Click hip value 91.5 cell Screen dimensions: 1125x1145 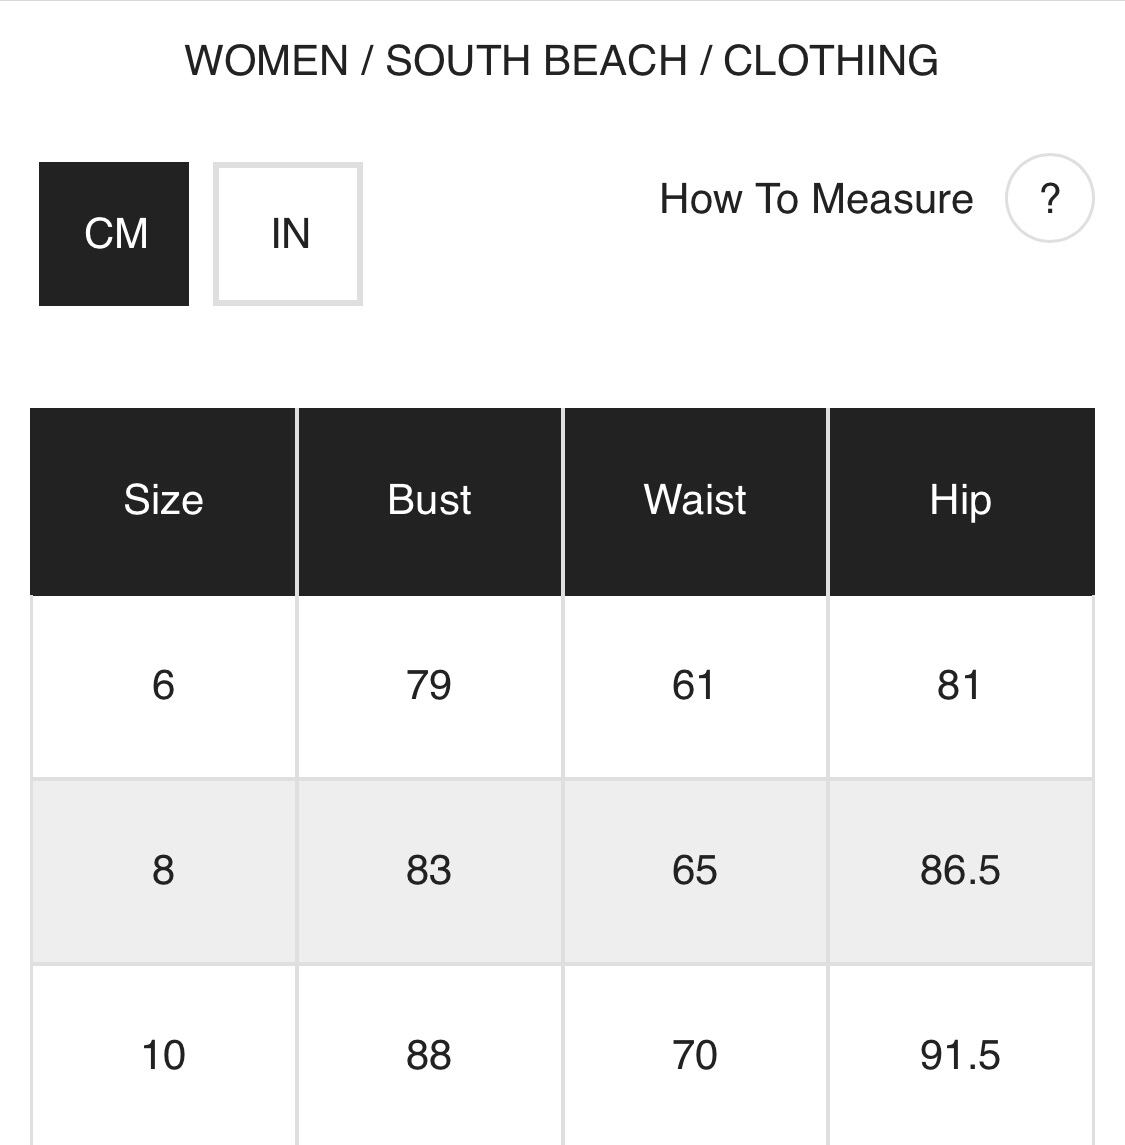[960, 1055]
